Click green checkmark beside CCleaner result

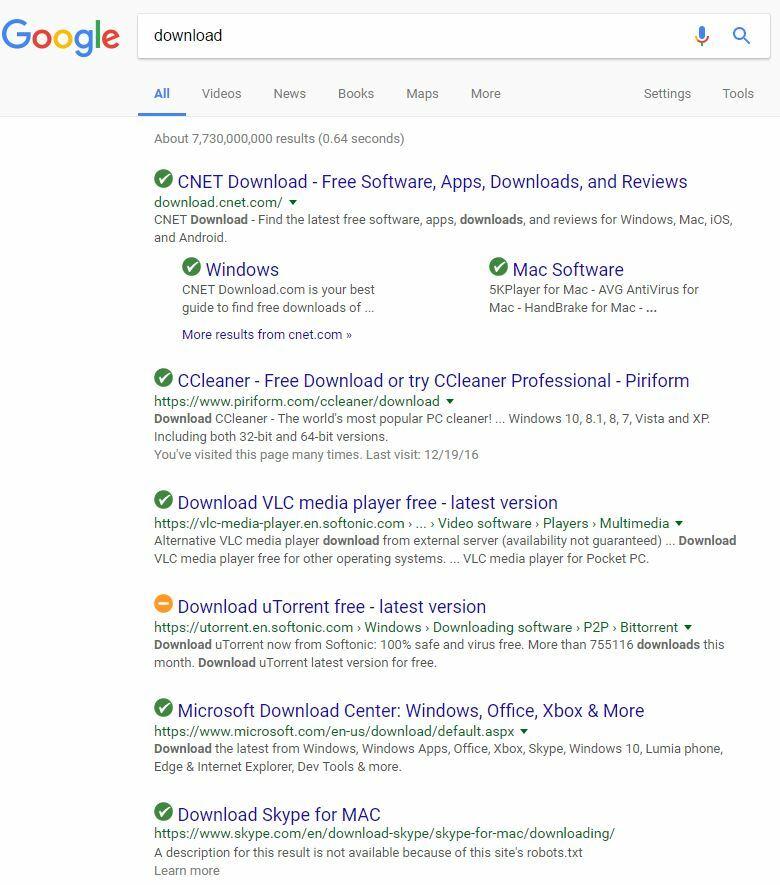pos(163,378)
